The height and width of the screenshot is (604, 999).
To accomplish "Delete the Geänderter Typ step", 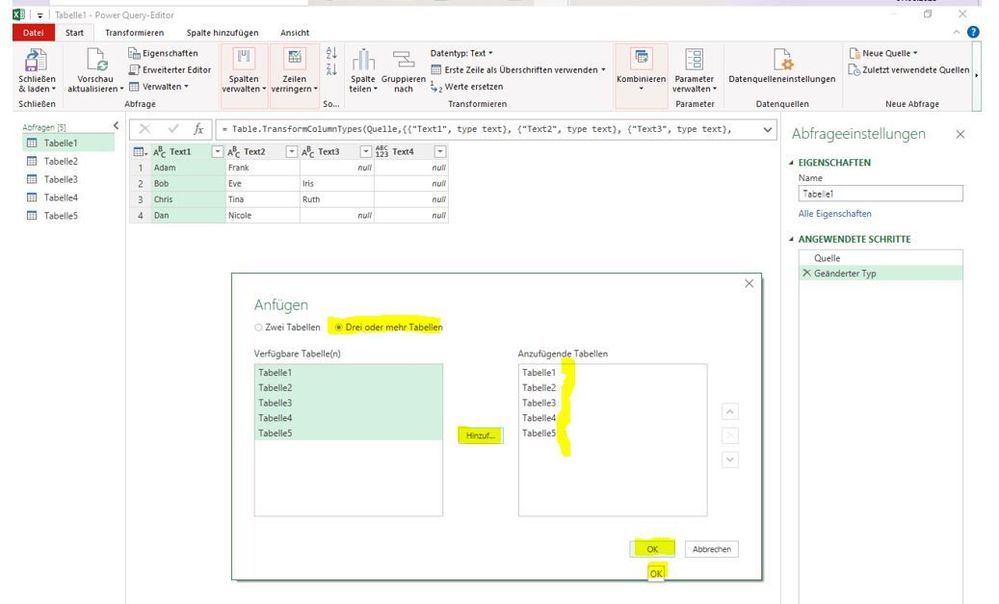I will pos(807,273).
